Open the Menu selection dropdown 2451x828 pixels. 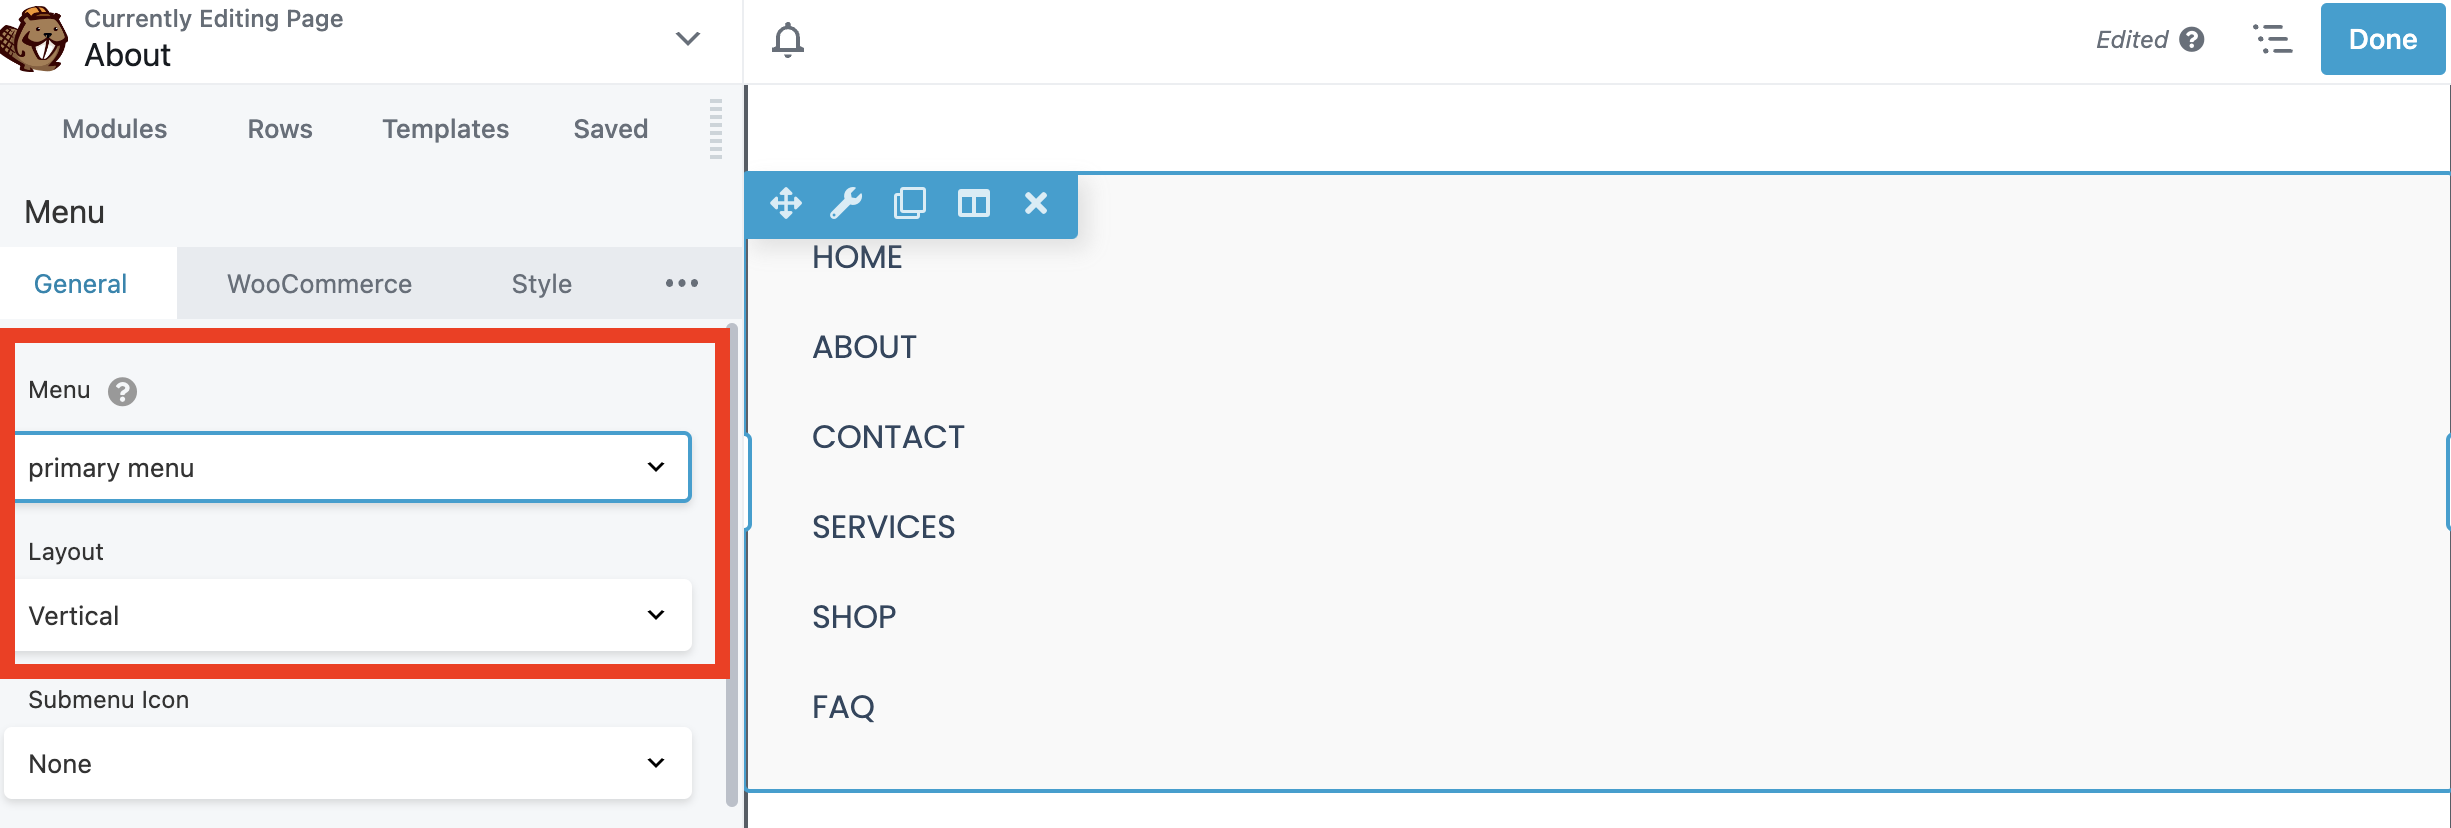click(x=352, y=467)
